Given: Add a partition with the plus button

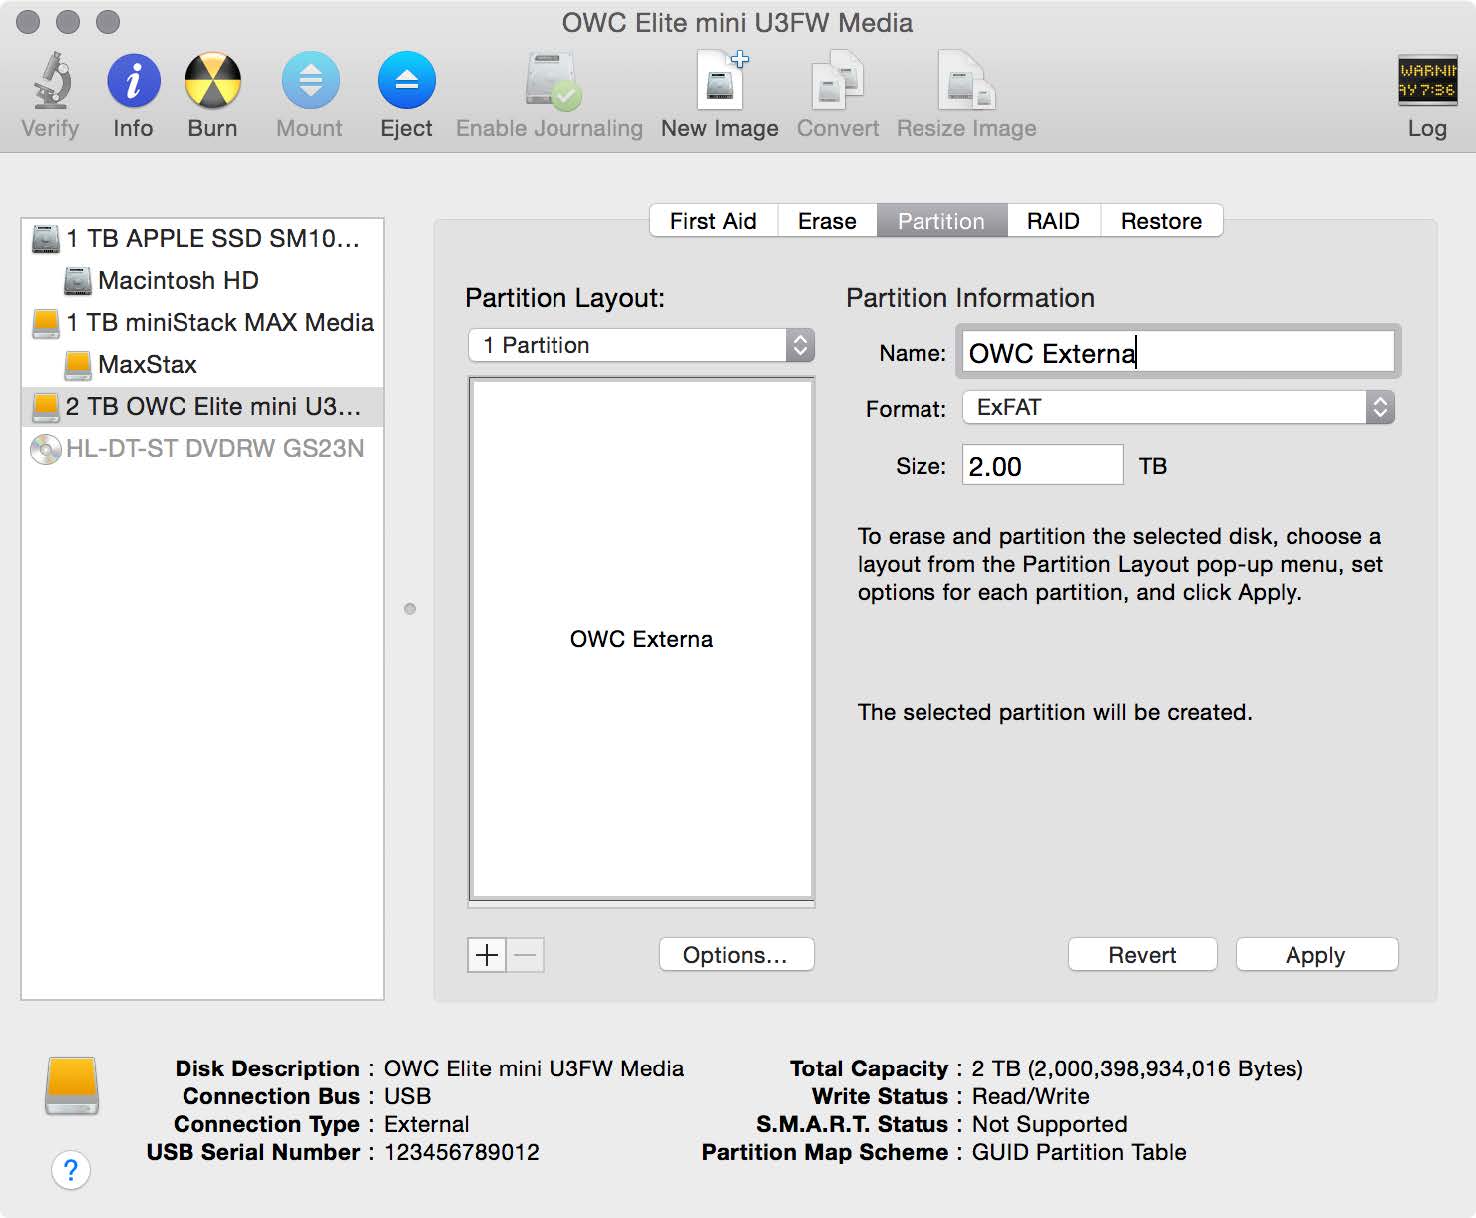Looking at the screenshot, I should click(486, 955).
